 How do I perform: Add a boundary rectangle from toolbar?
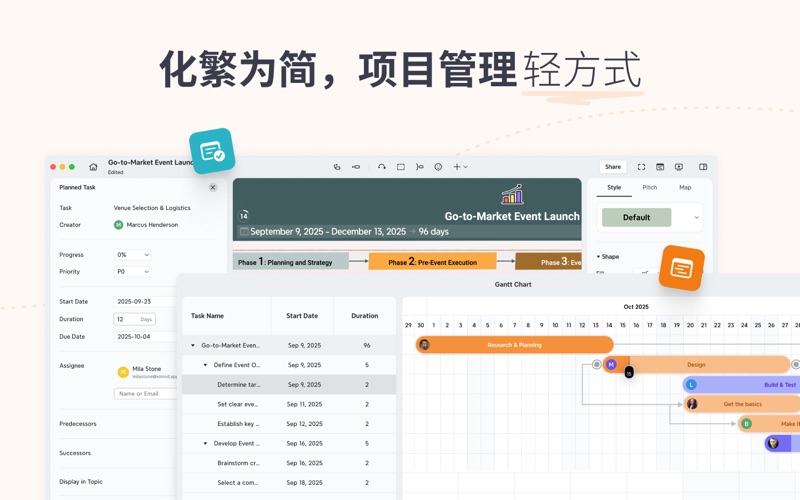point(401,167)
